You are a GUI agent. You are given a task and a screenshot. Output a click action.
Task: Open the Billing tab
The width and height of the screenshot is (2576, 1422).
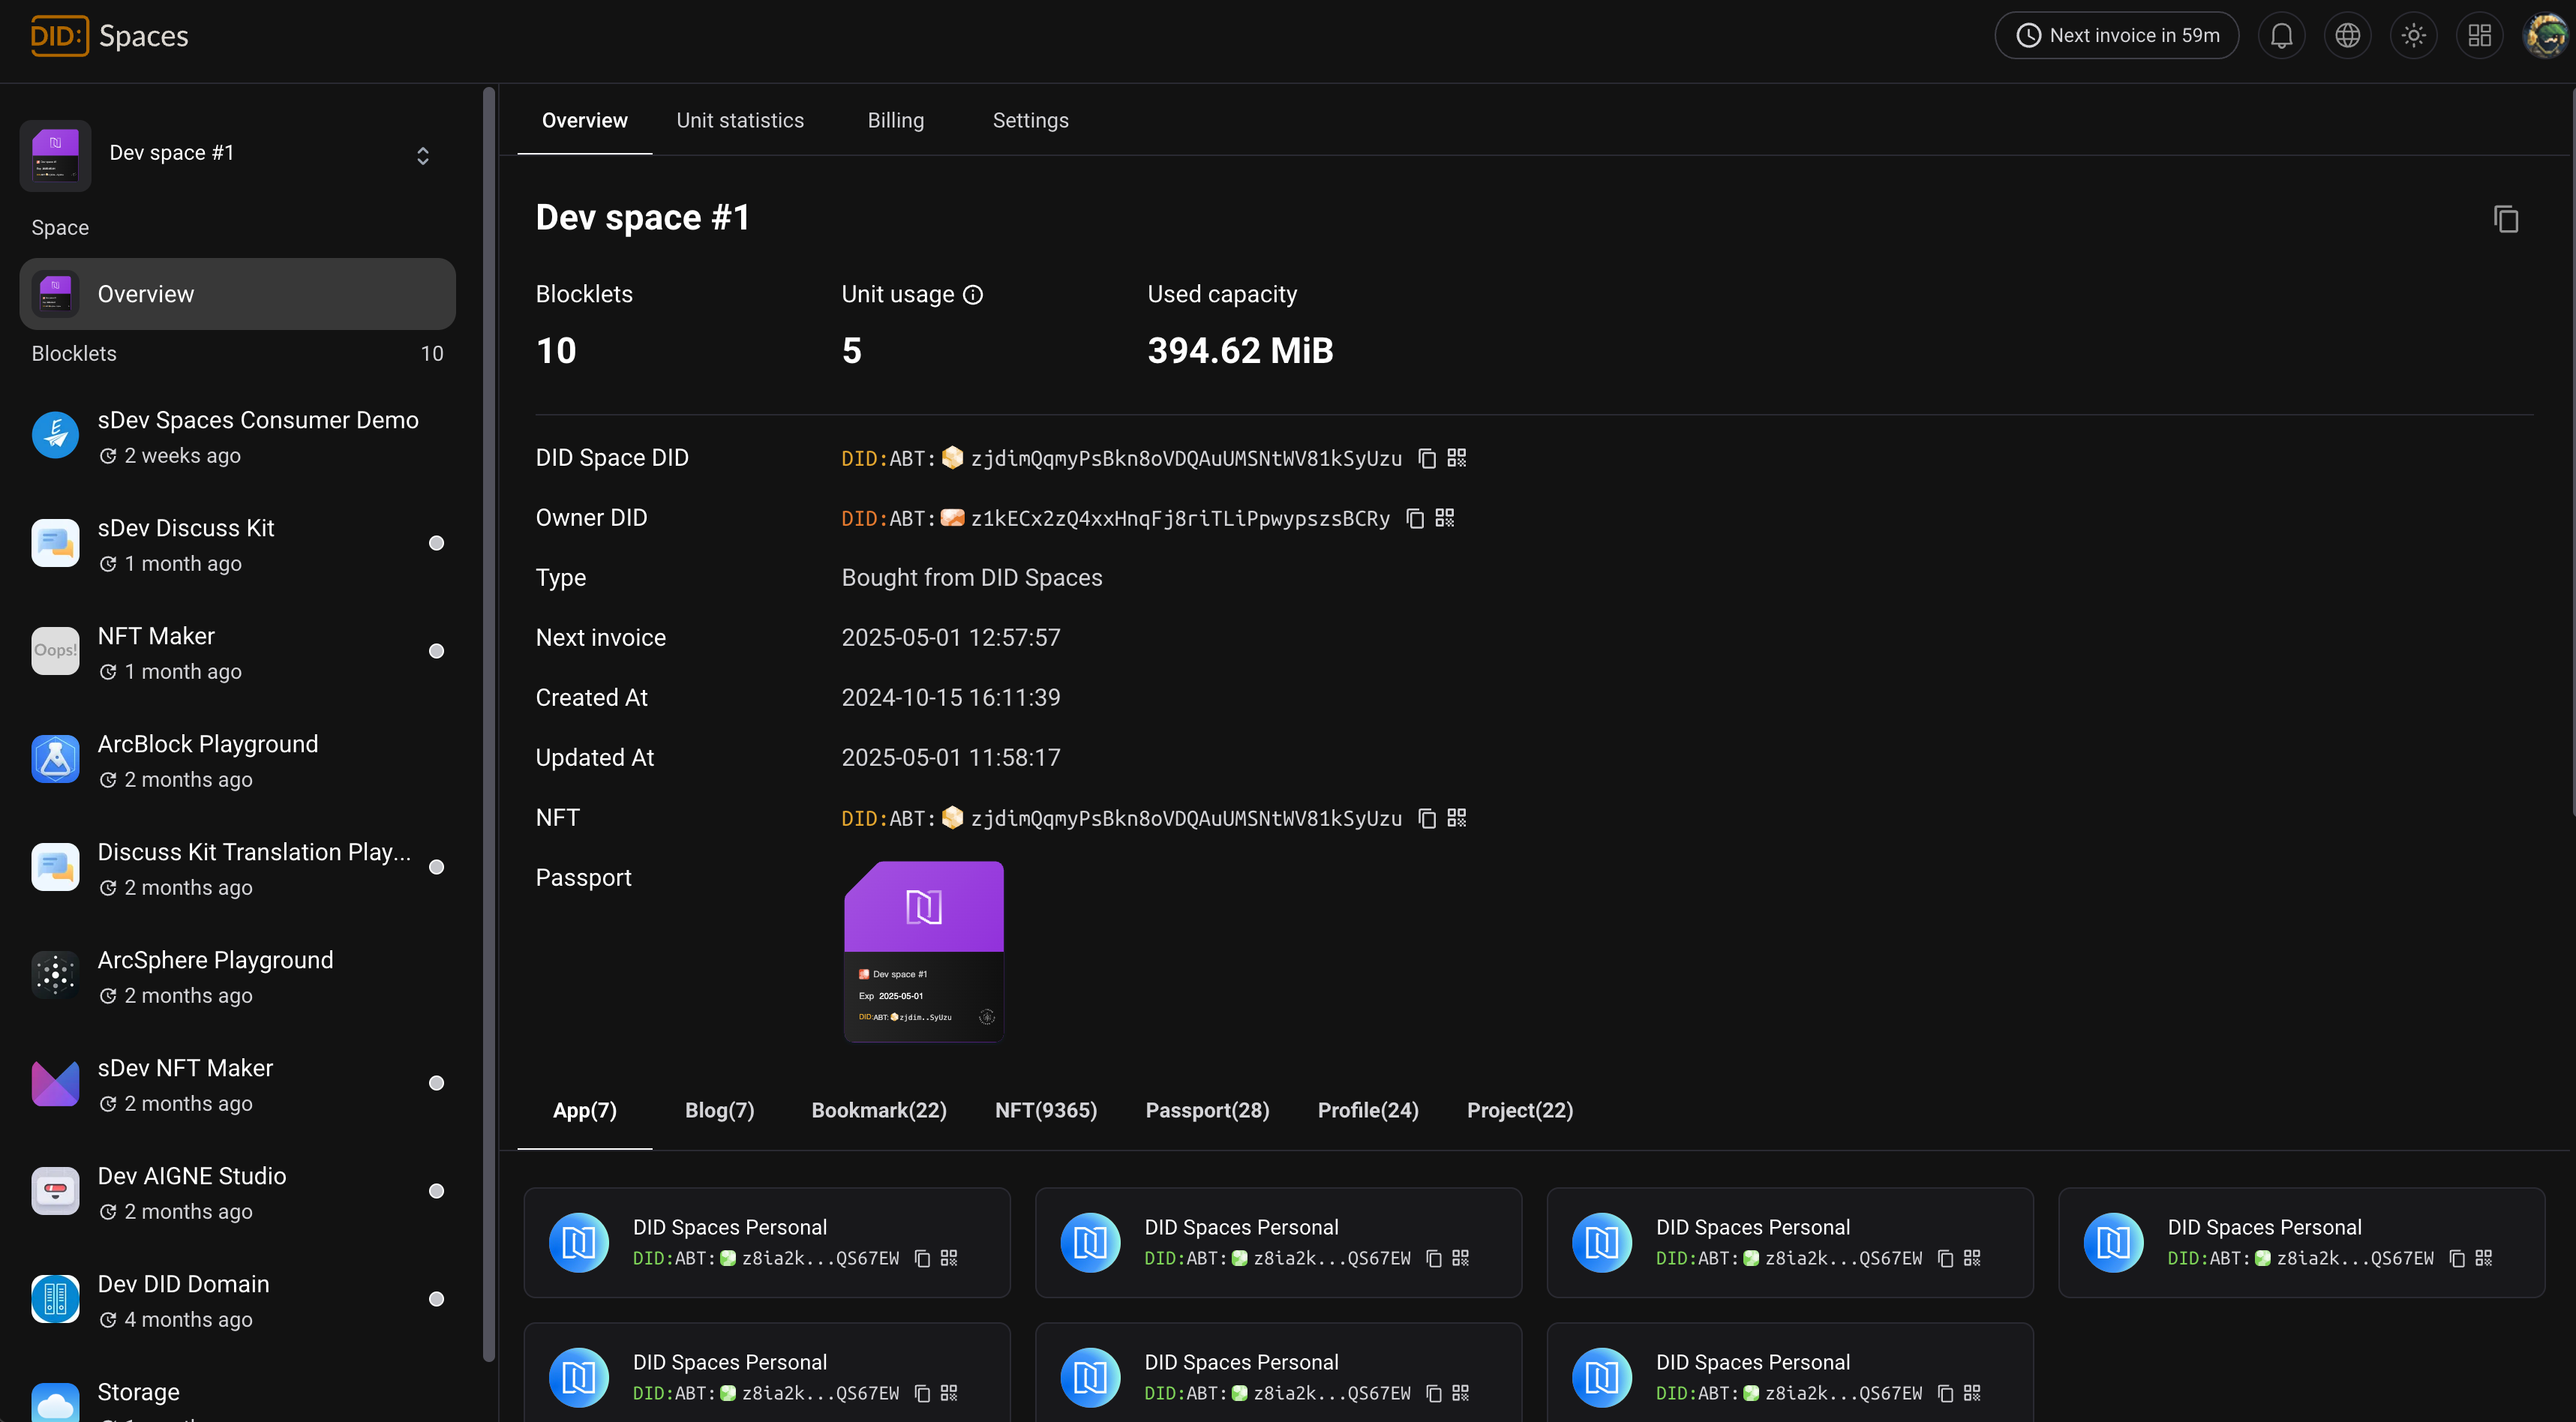pos(895,120)
